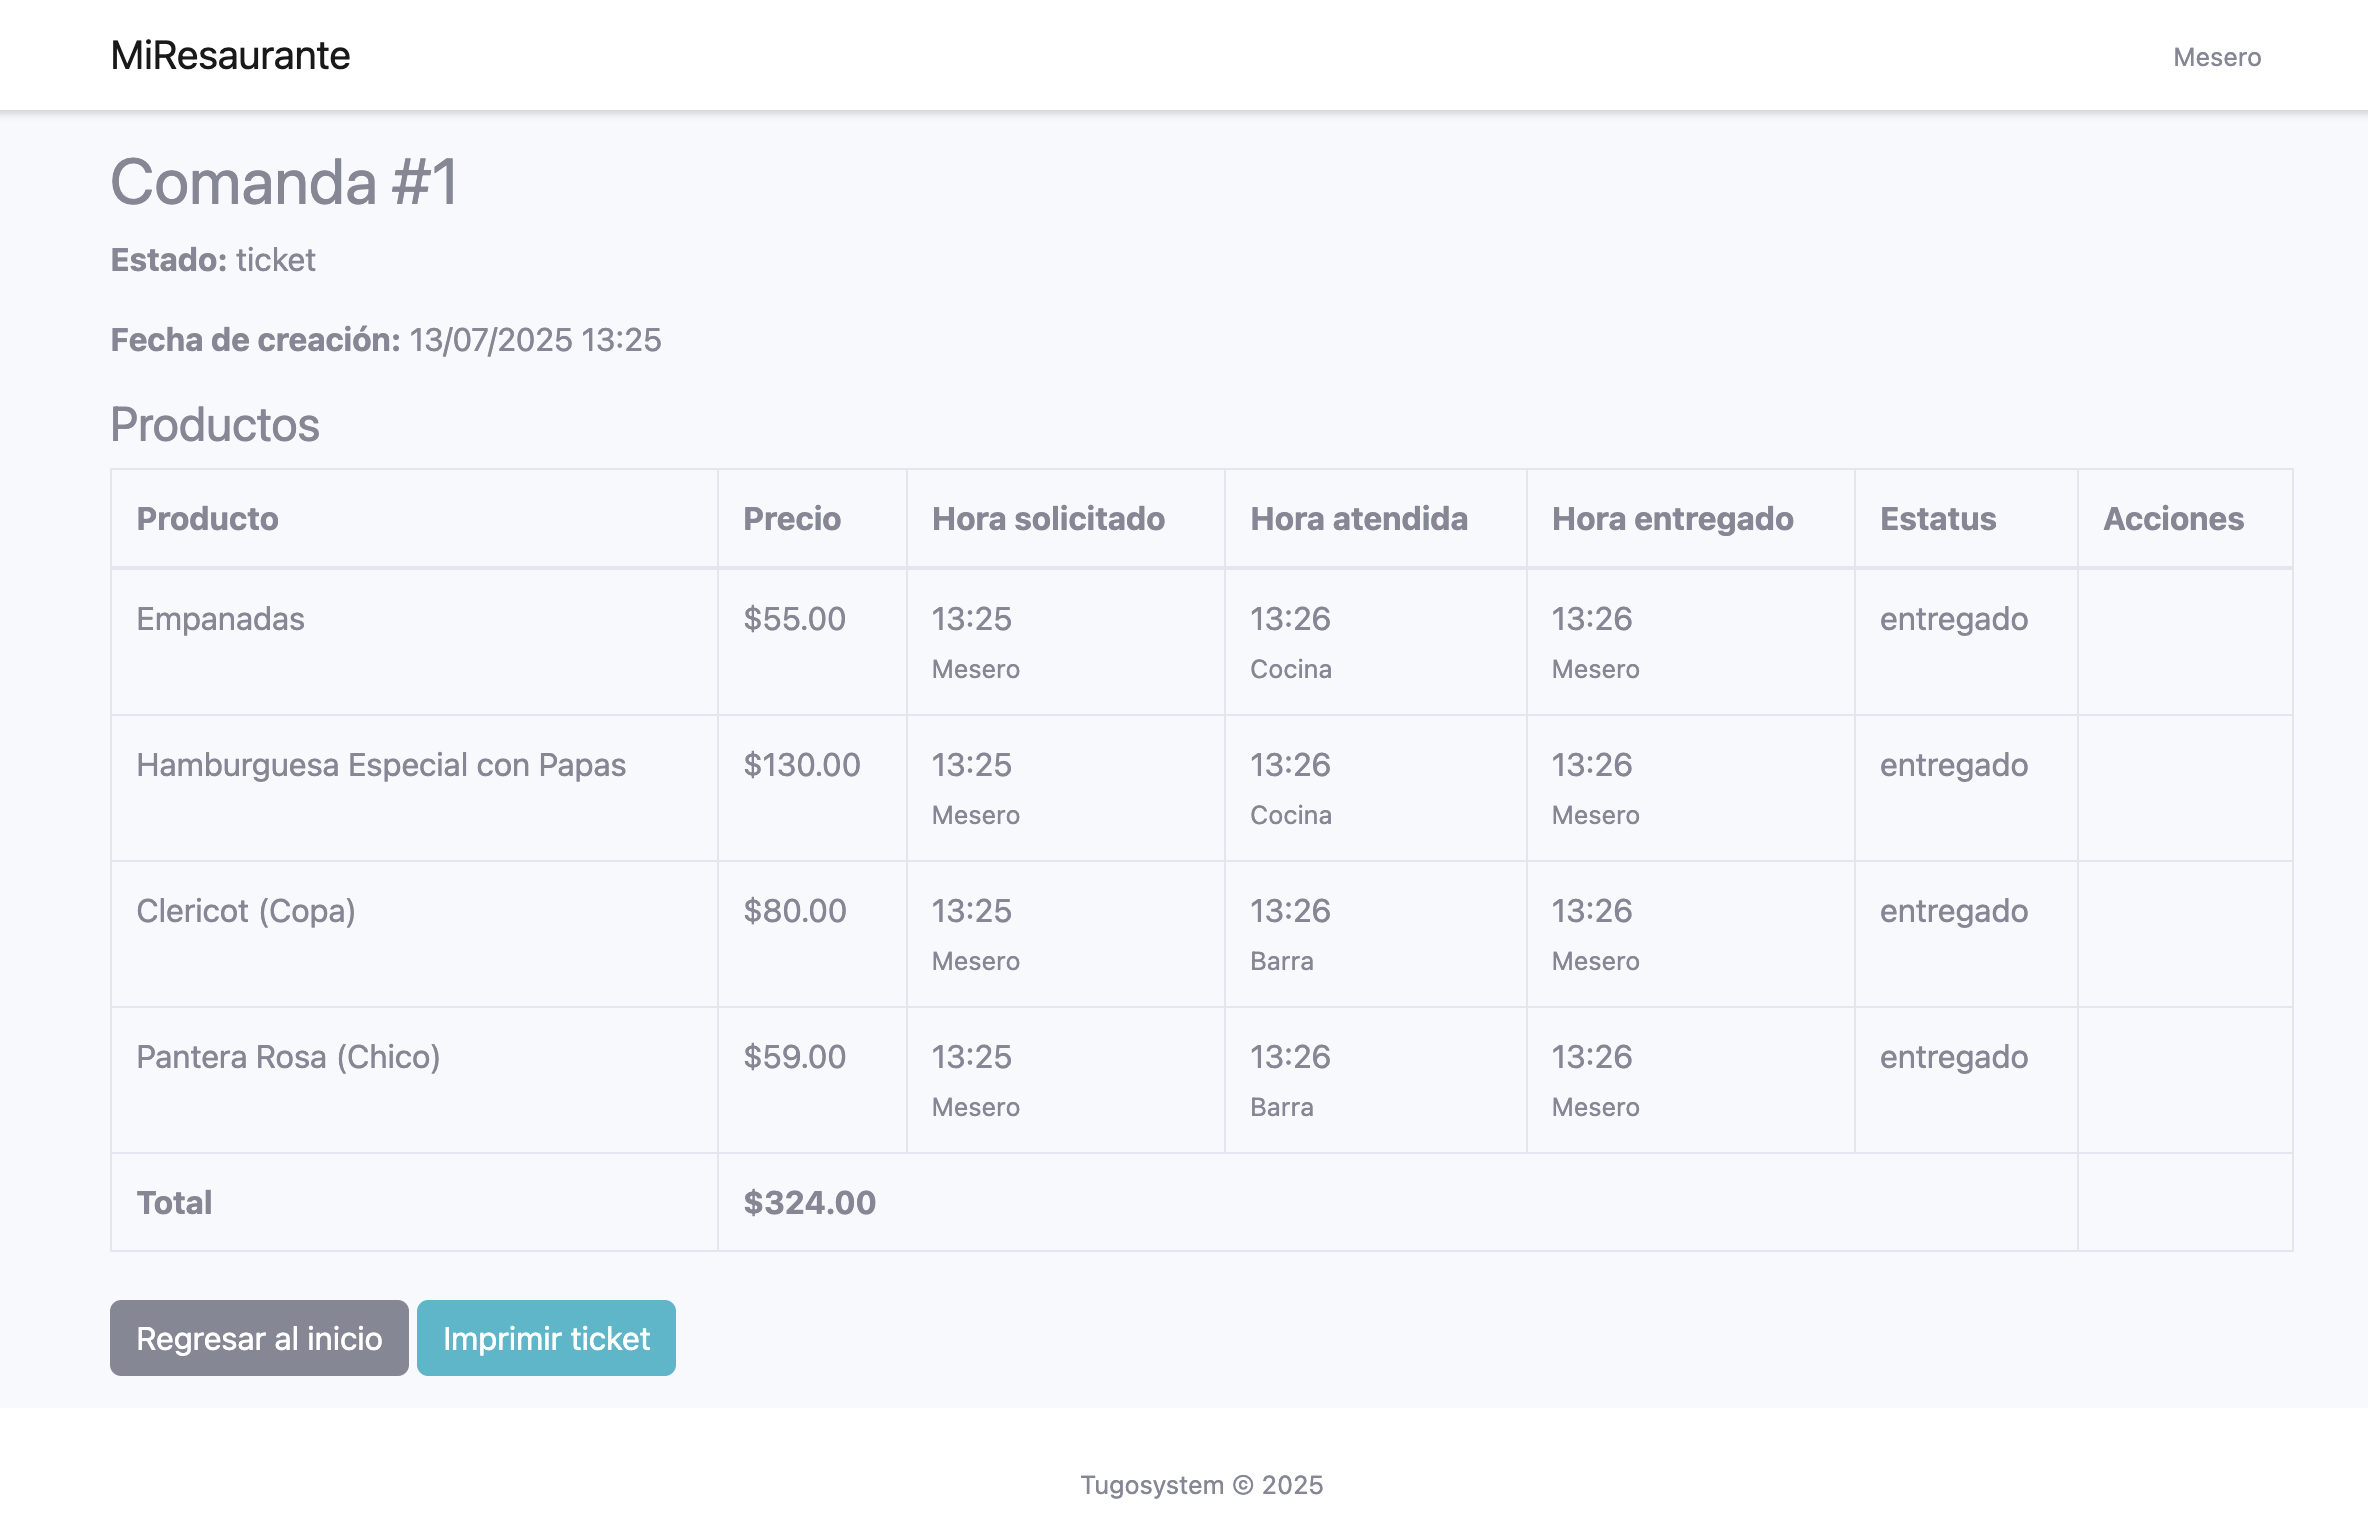Click the Regresar al inicio button
Image resolution: width=2368 pixels, height=1538 pixels.
coord(259,1338)
